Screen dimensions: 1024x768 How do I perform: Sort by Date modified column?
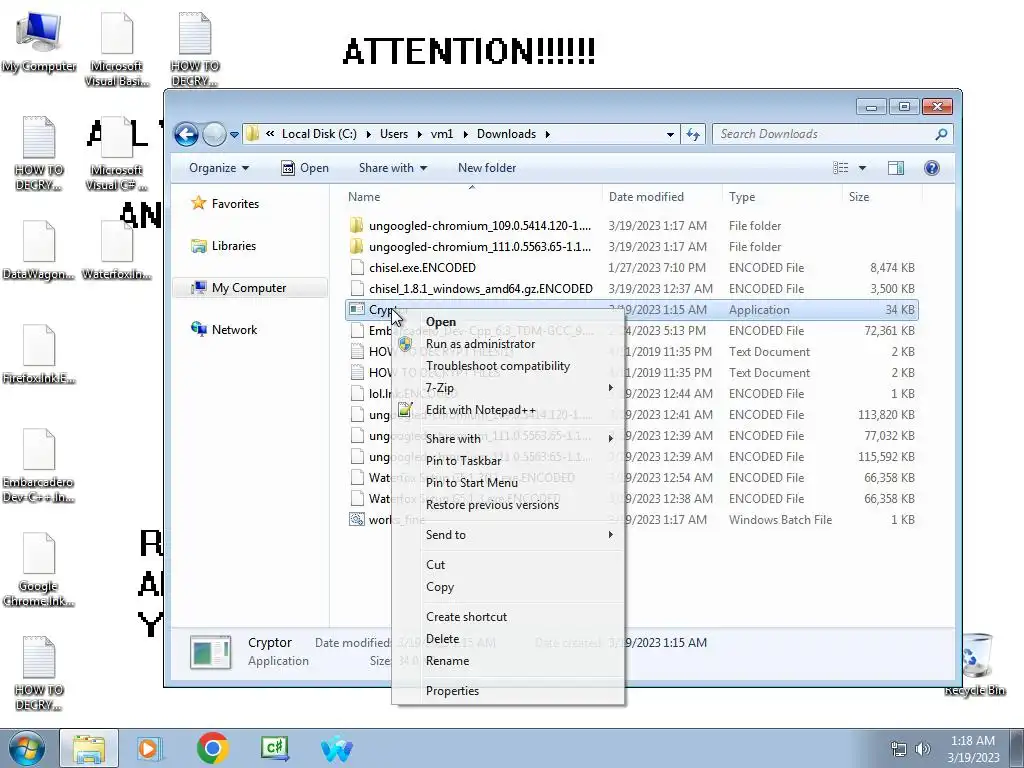click(662, 197)
